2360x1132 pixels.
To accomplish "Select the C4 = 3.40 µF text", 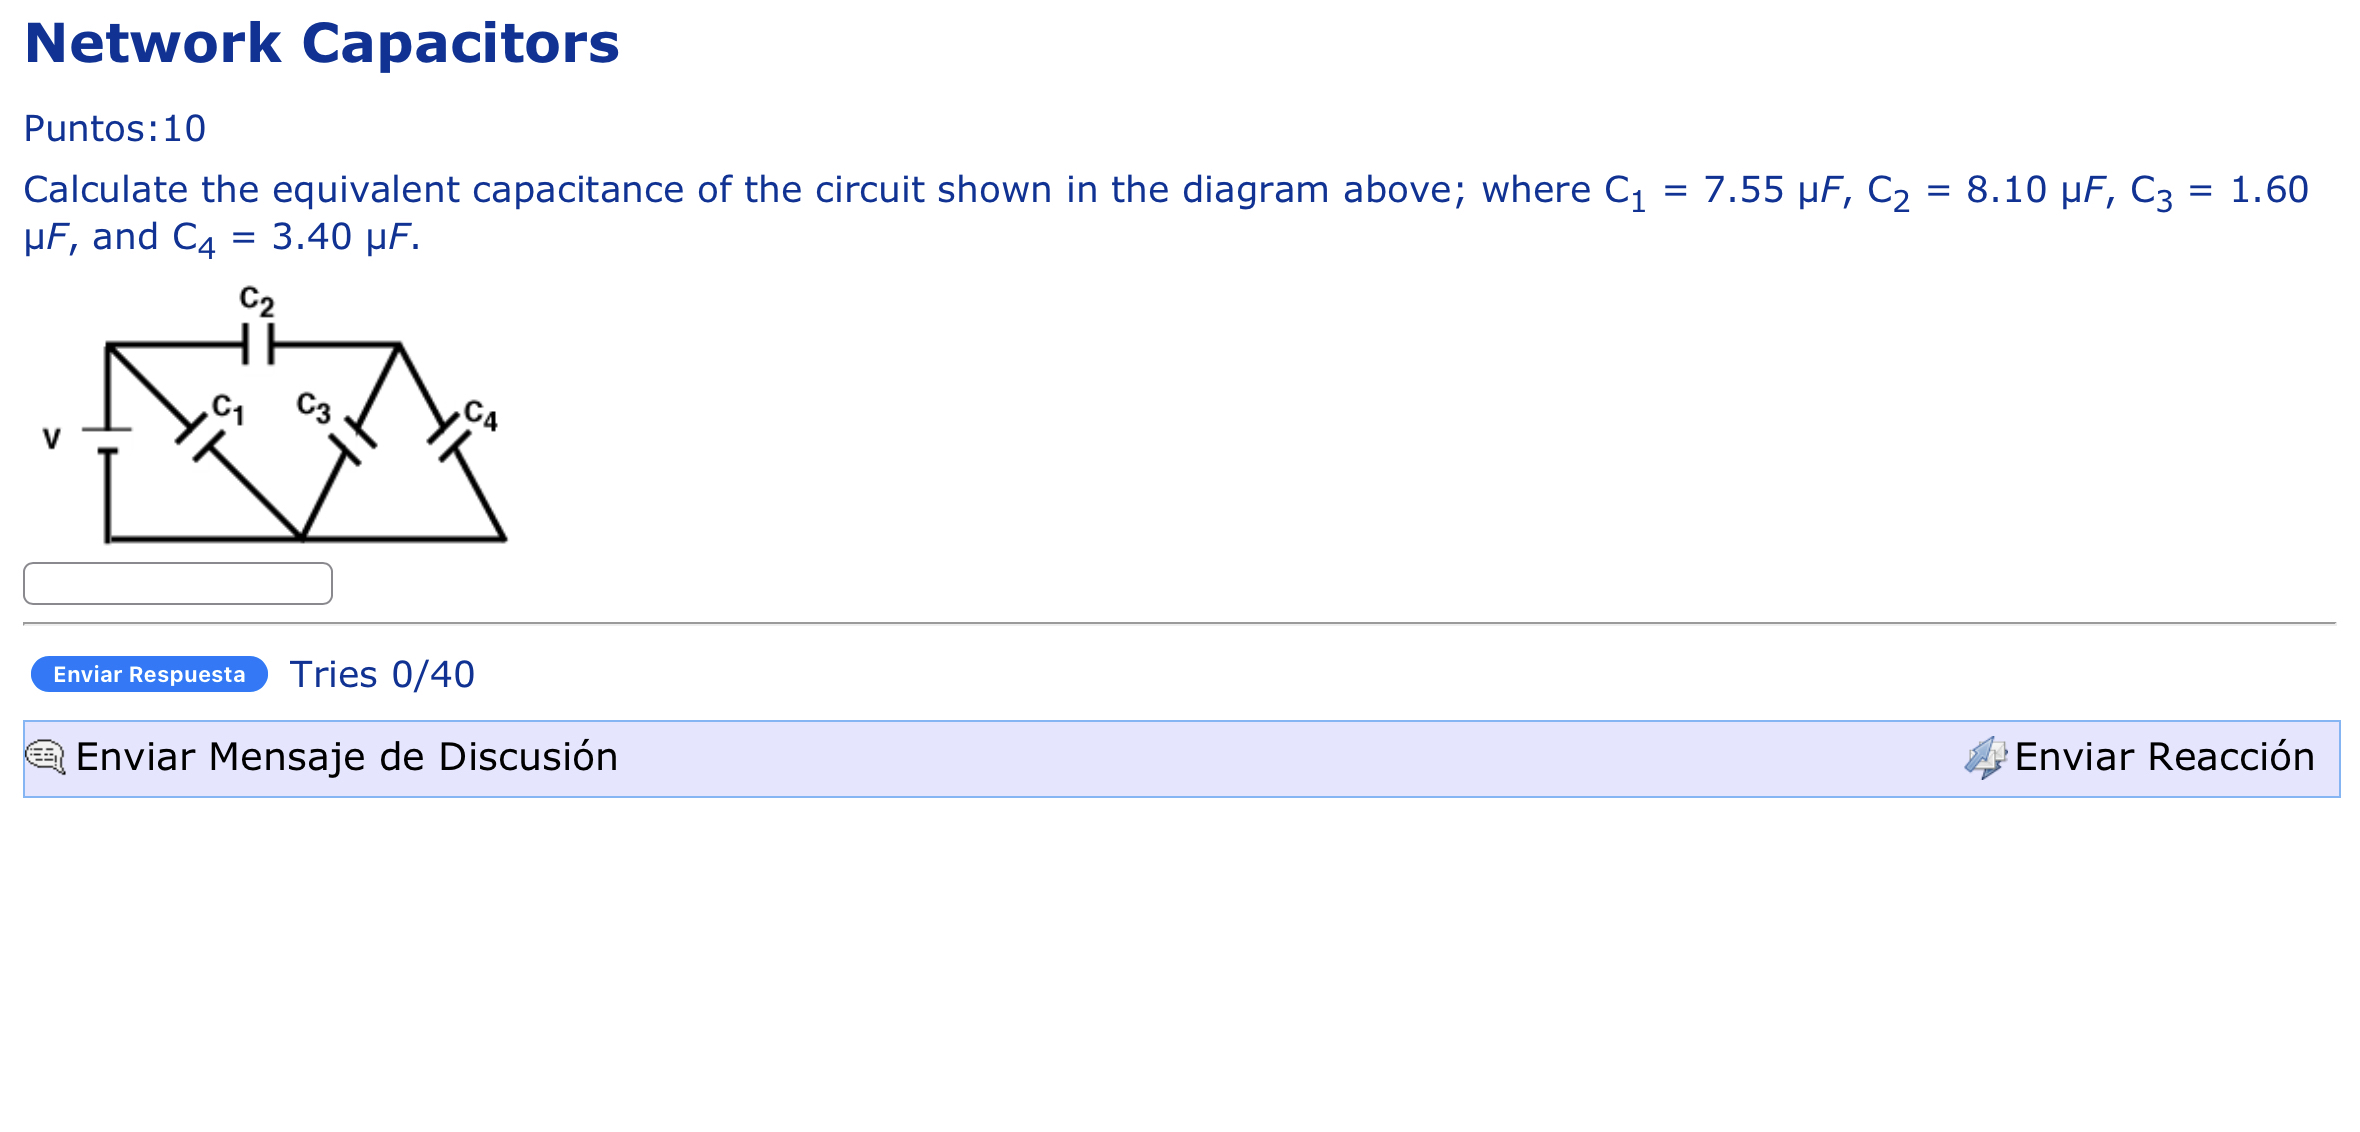I will pos(280,237).
